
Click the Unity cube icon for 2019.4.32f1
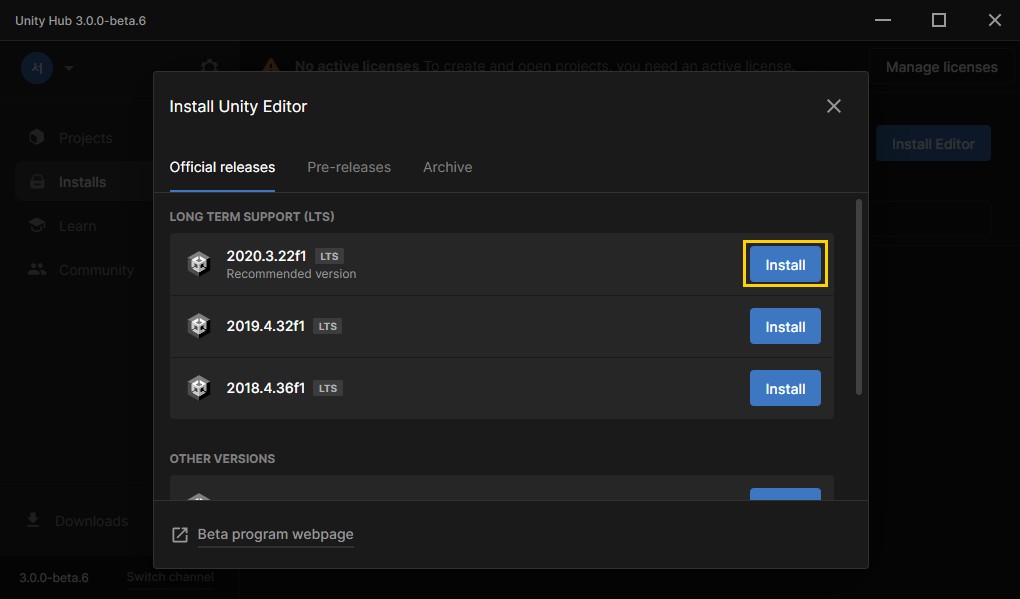point(198,326)
